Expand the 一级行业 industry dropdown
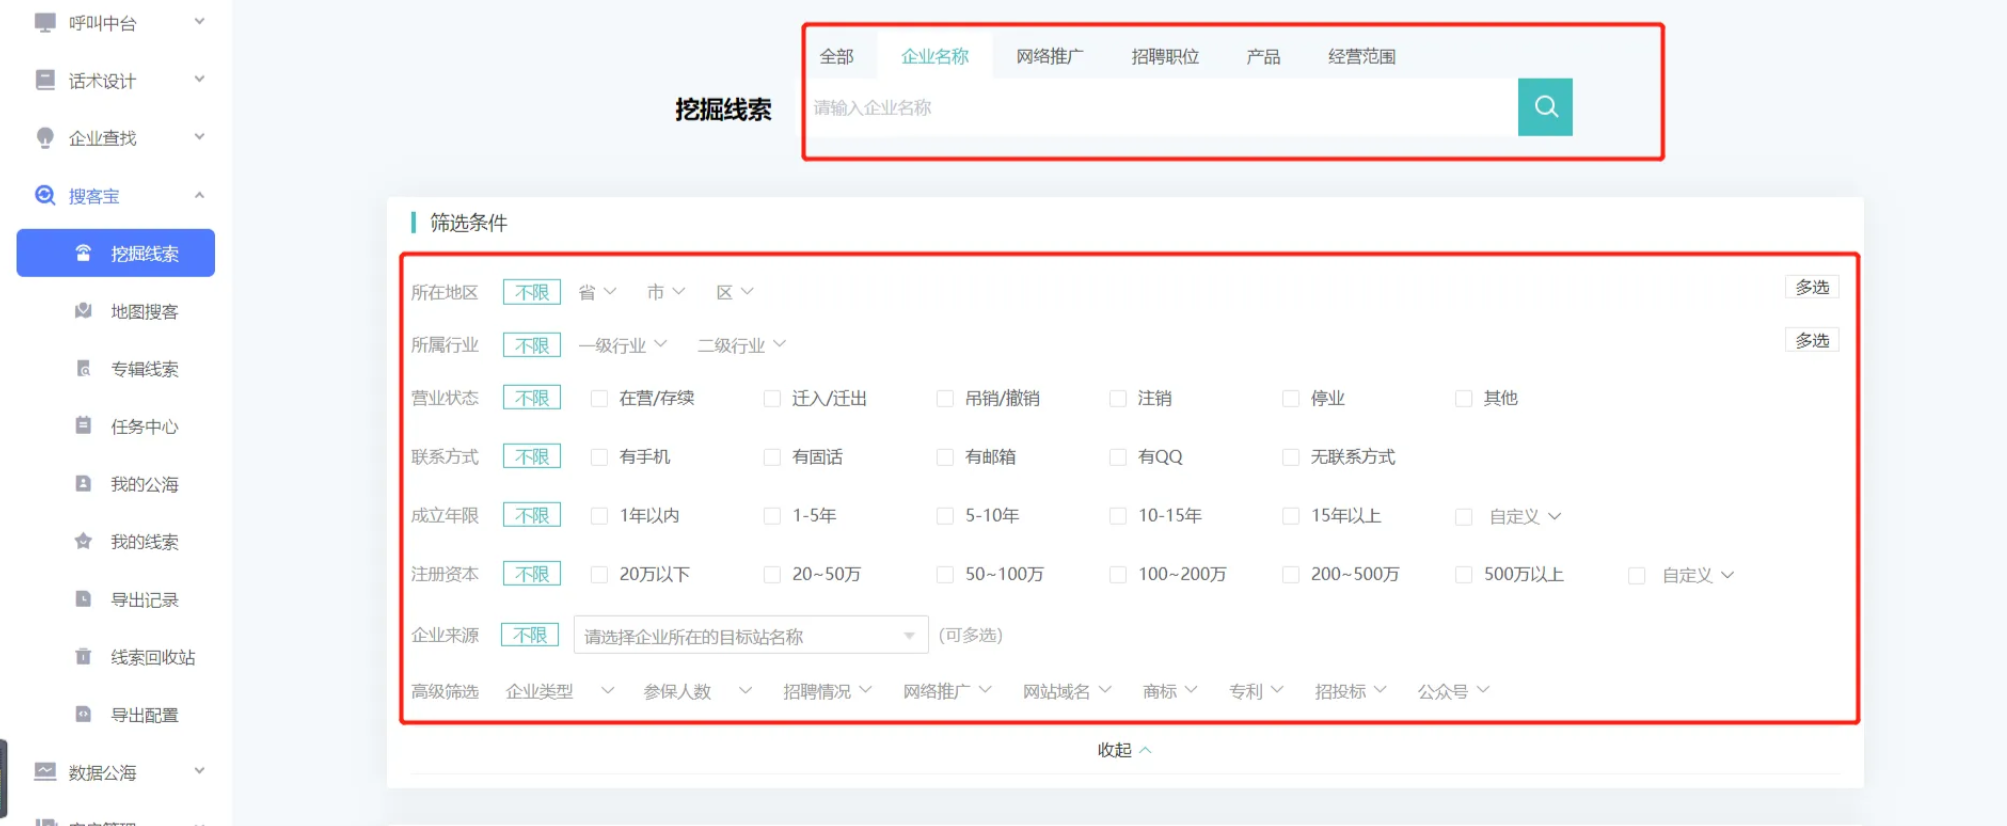Viewport: 2007px width, 826px height. (x=622, y=345)
